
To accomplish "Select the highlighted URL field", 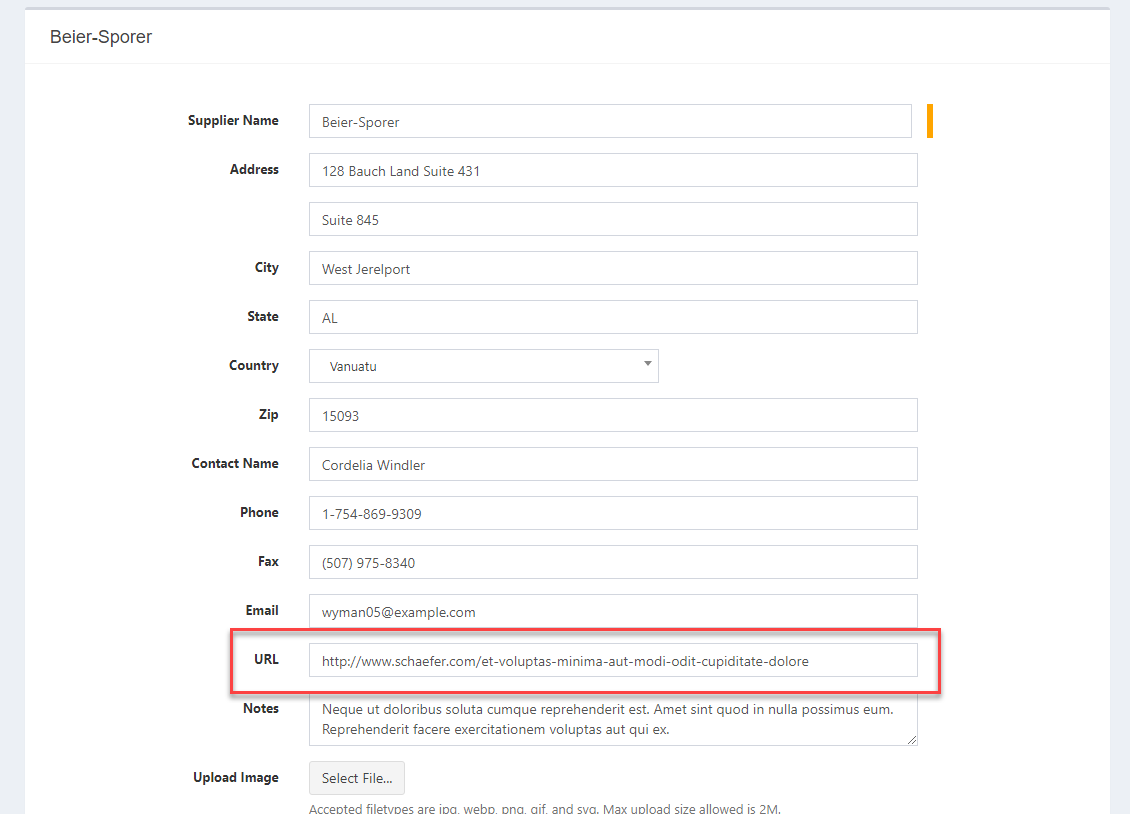I will tap(610, 660).
